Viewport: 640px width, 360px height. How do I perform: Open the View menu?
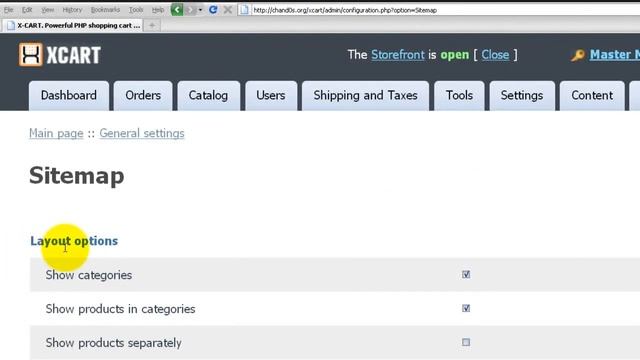(48, 10)
